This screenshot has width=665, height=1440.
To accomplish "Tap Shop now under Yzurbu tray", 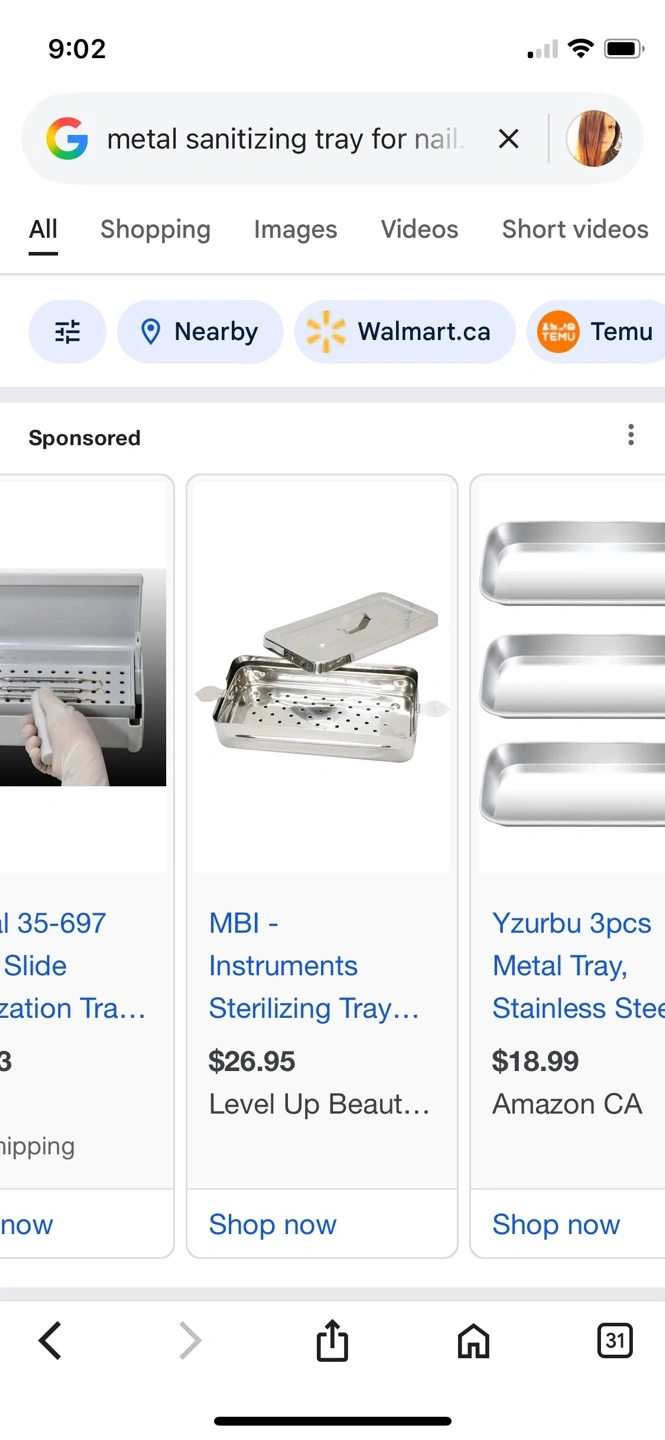I will [556, 1224].
